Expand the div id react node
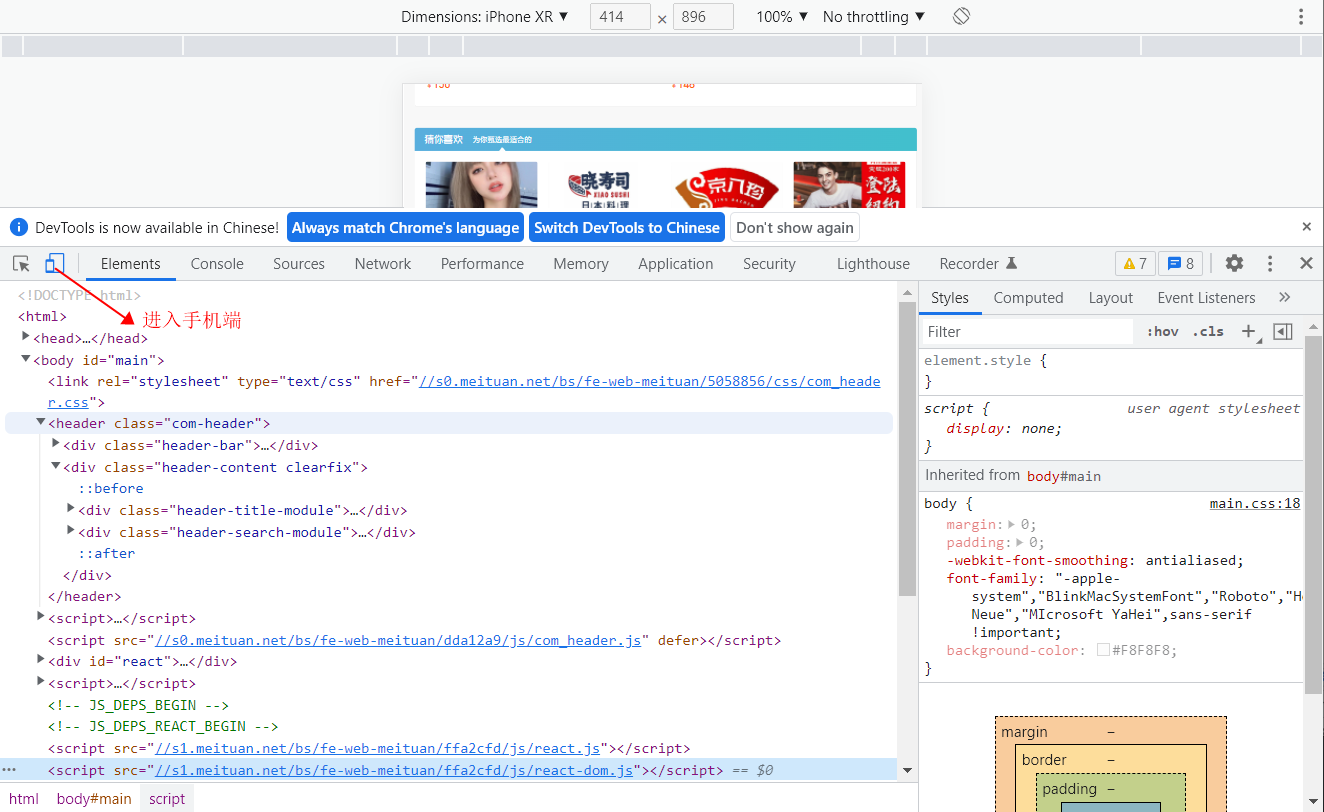 41,660
